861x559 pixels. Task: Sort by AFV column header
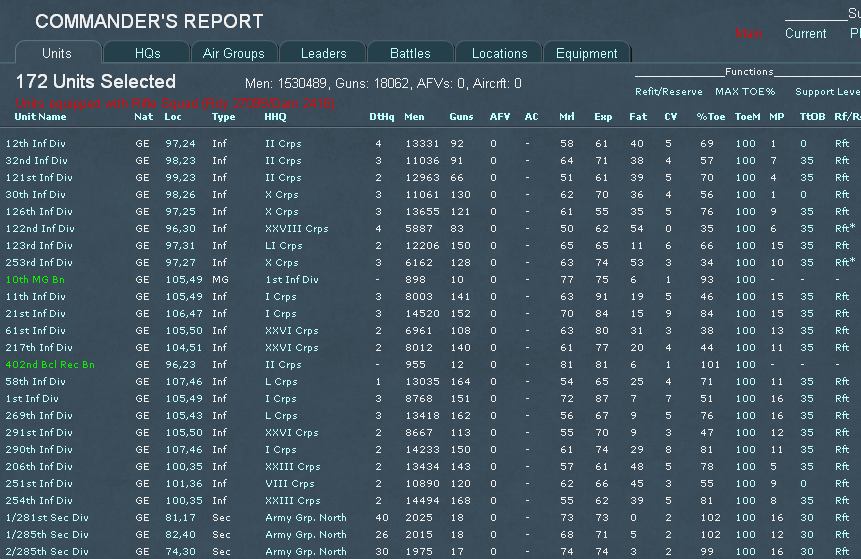500,116
